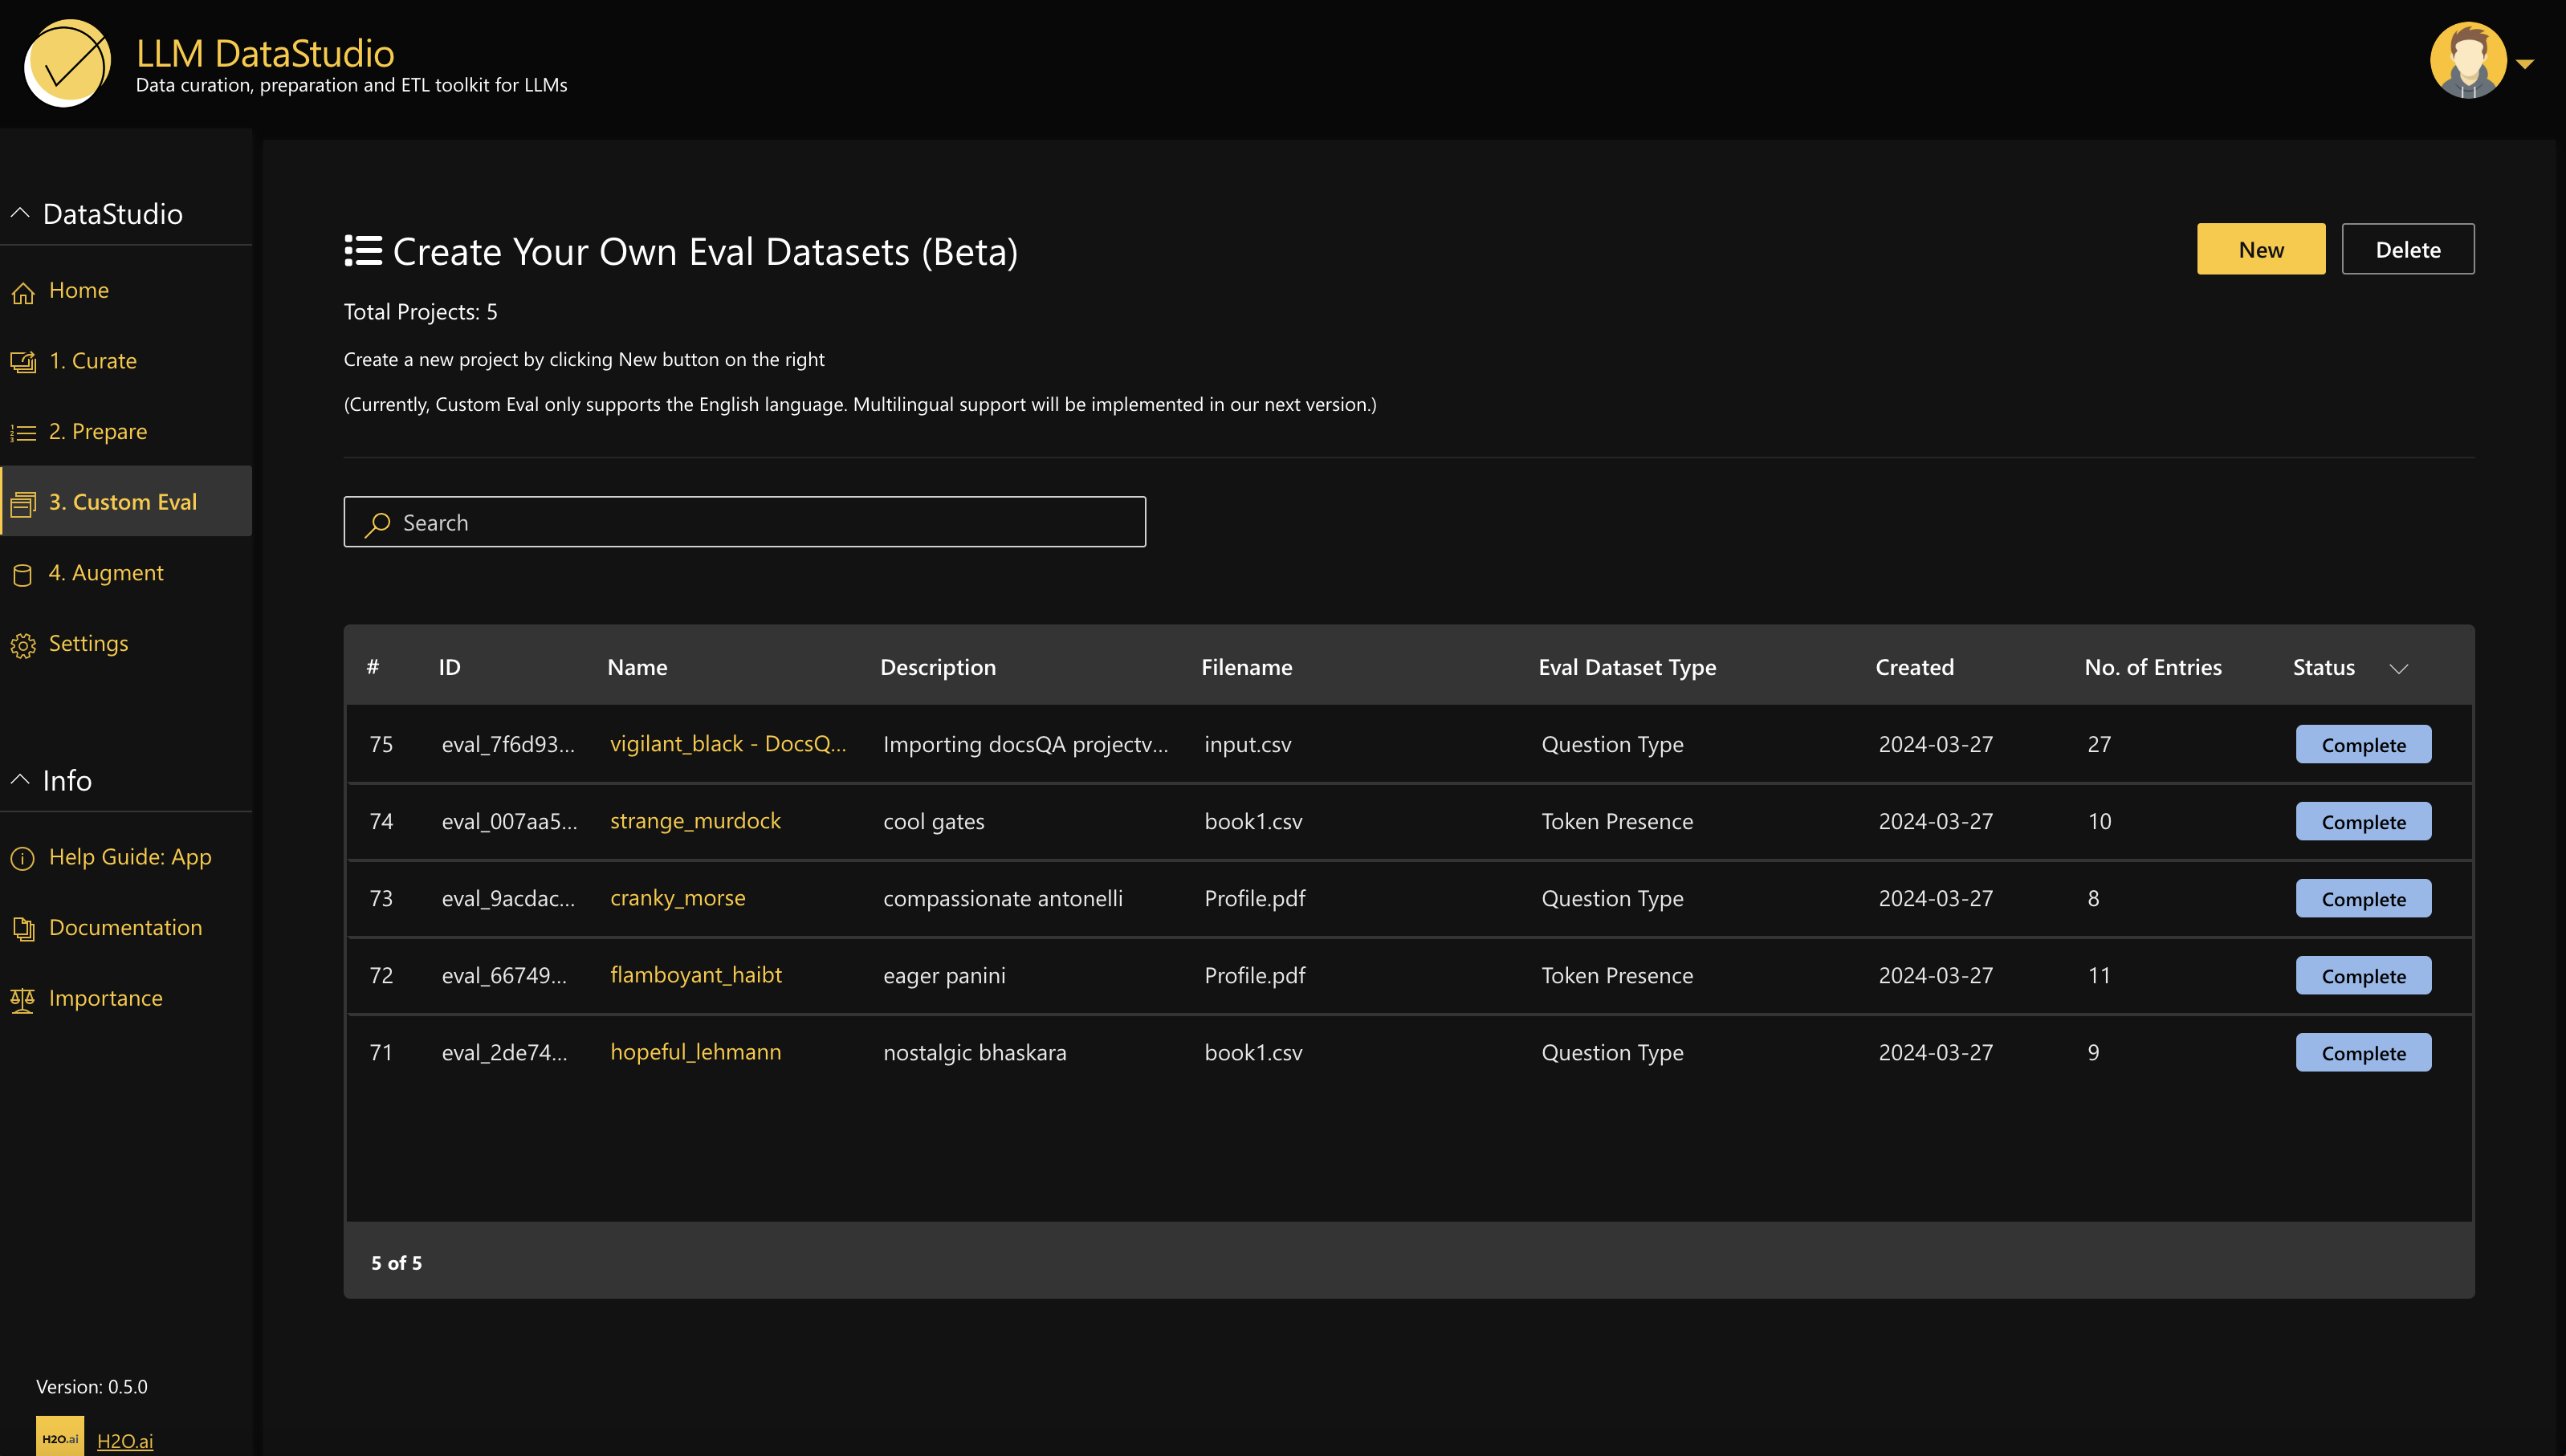The height and width of the screenshot is (1456, 2566).
Task: Click the Prepare list icon in the sidebar
Action: click(23, 433)
